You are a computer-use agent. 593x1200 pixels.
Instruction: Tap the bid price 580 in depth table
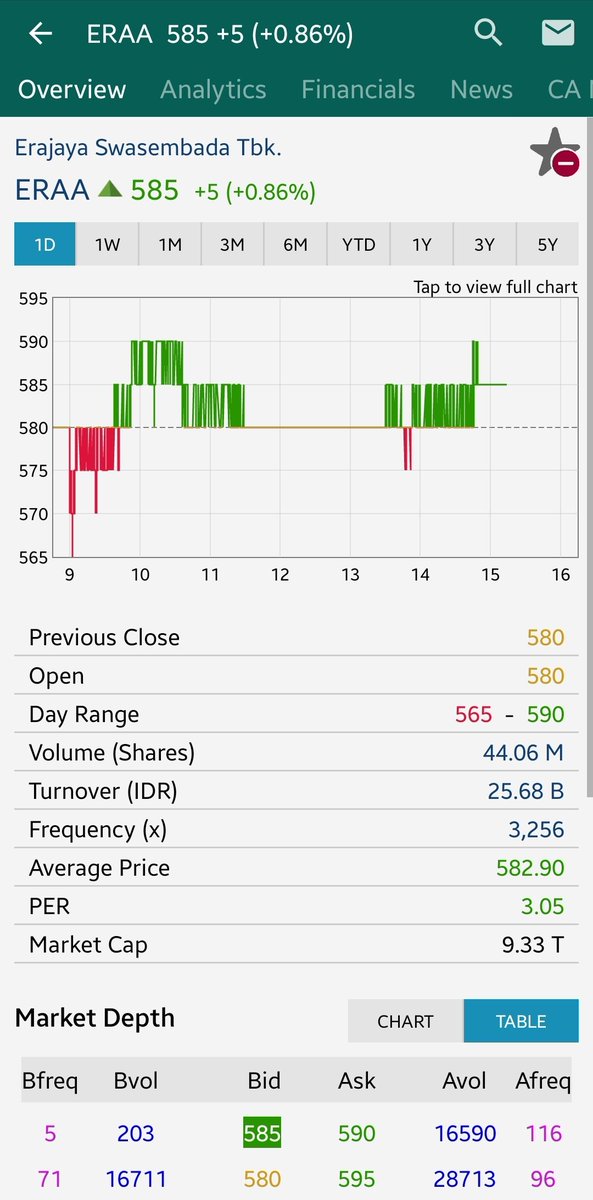click(x=262, y=1179)
